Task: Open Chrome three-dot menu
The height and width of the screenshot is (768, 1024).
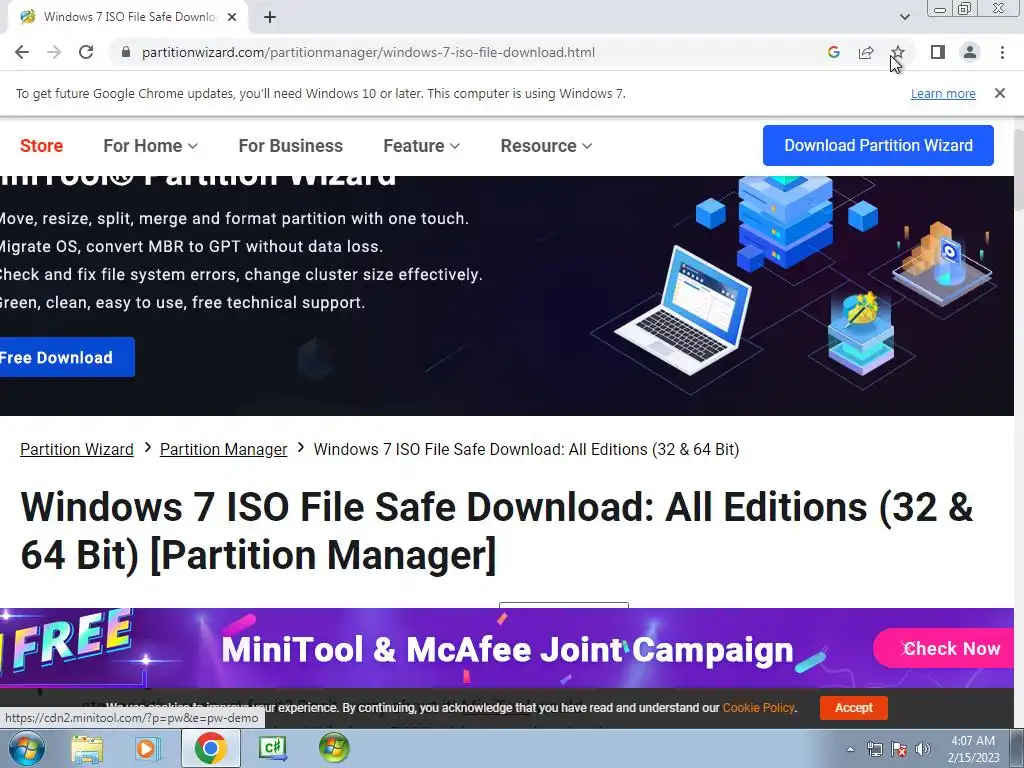Action: (x=1002, y=52)
